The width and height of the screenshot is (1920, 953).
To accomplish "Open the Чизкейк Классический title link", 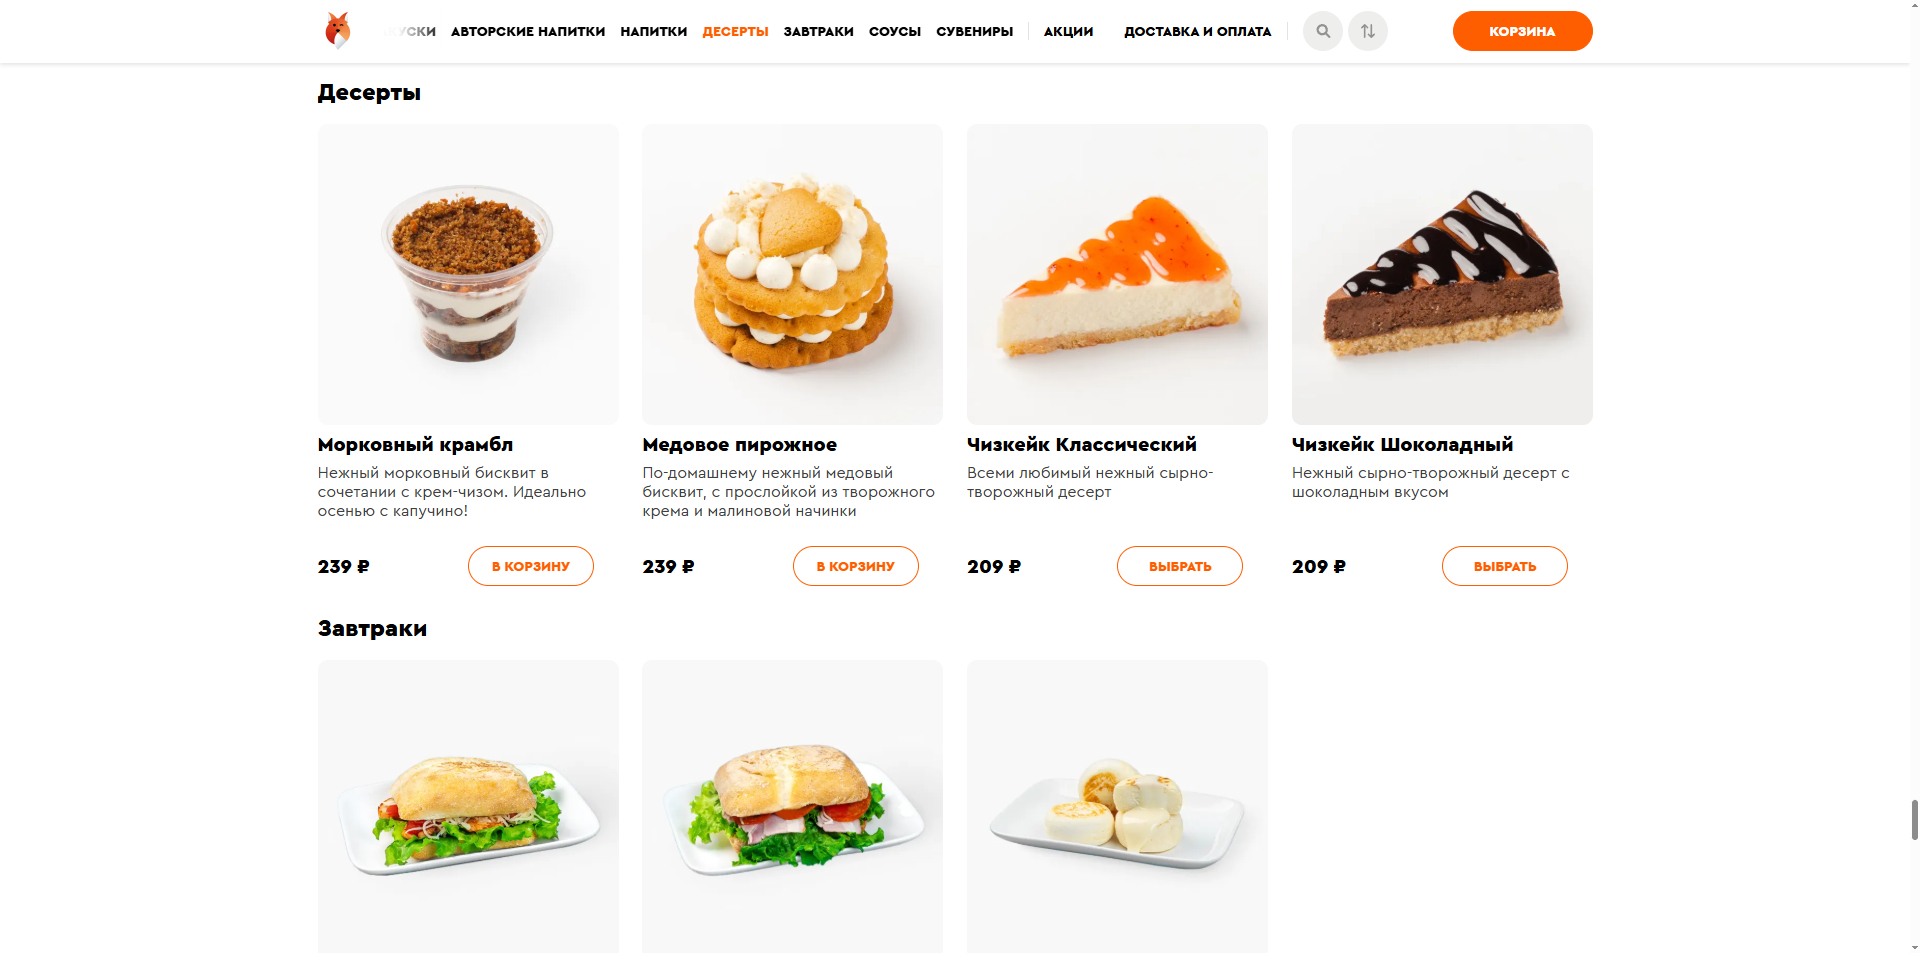I will pos(1082,444).
